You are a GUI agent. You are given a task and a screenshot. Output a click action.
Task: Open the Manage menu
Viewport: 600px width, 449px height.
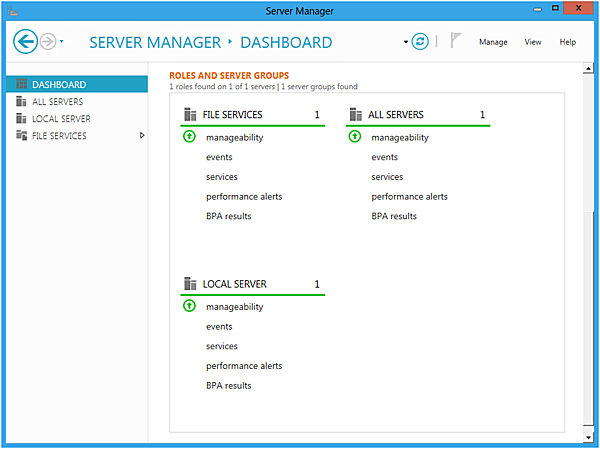[x=493, y=42]
